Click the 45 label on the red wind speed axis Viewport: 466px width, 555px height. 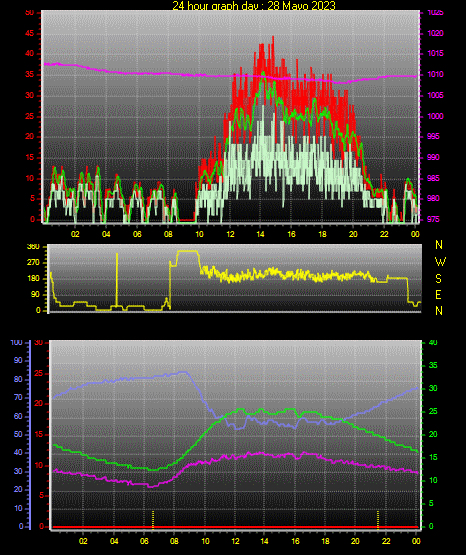[30, 34]
